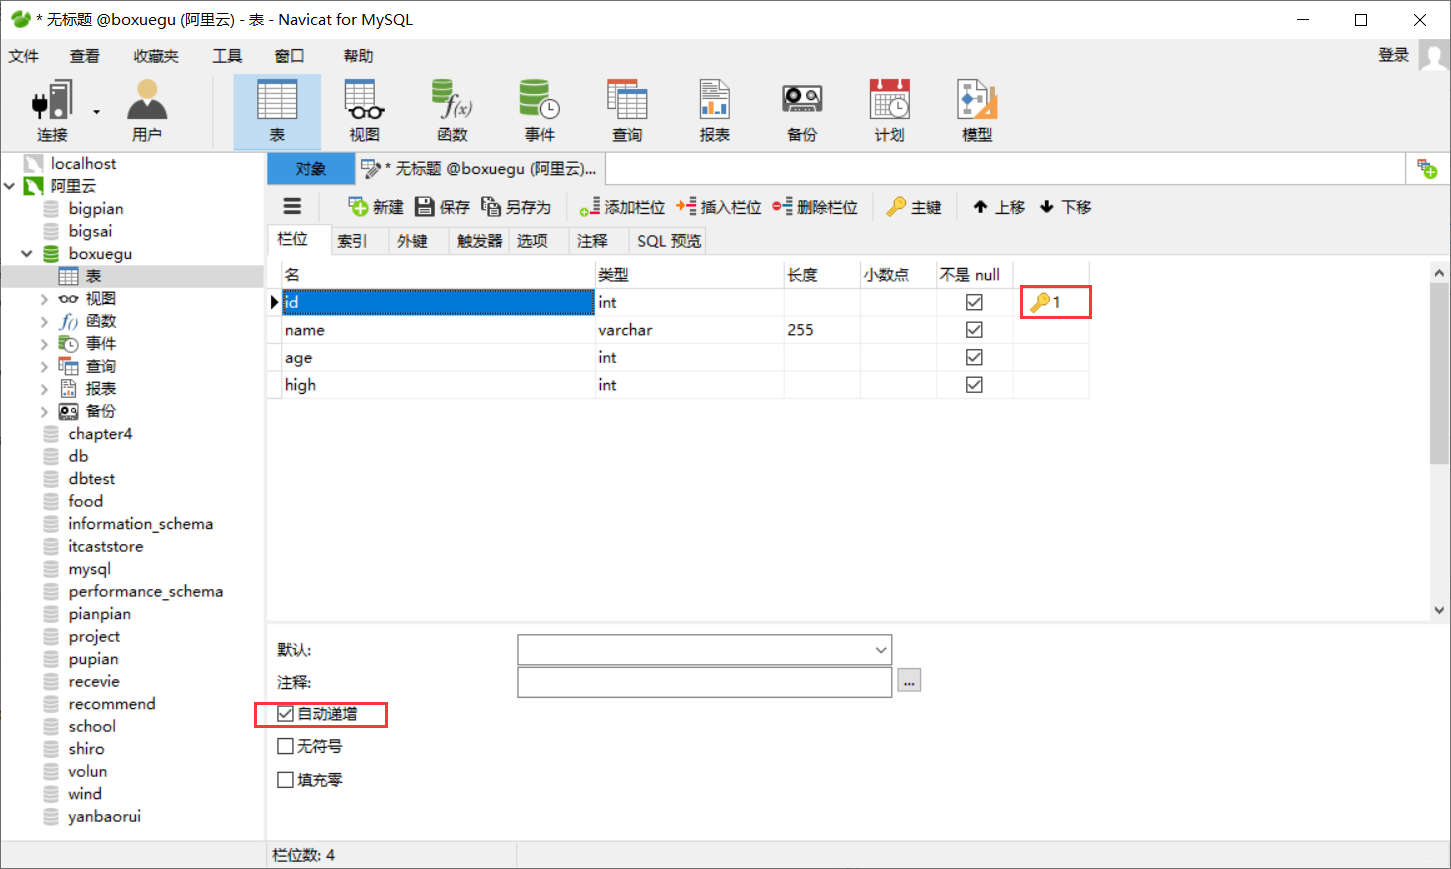
Task: Enable the 填充零 zerofill checkbox
Action: click(286, 780)
